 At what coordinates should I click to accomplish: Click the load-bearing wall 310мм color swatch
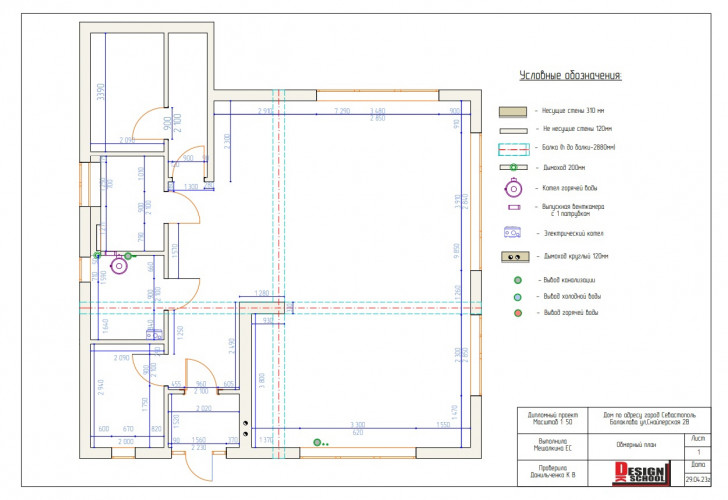(514, 112)
